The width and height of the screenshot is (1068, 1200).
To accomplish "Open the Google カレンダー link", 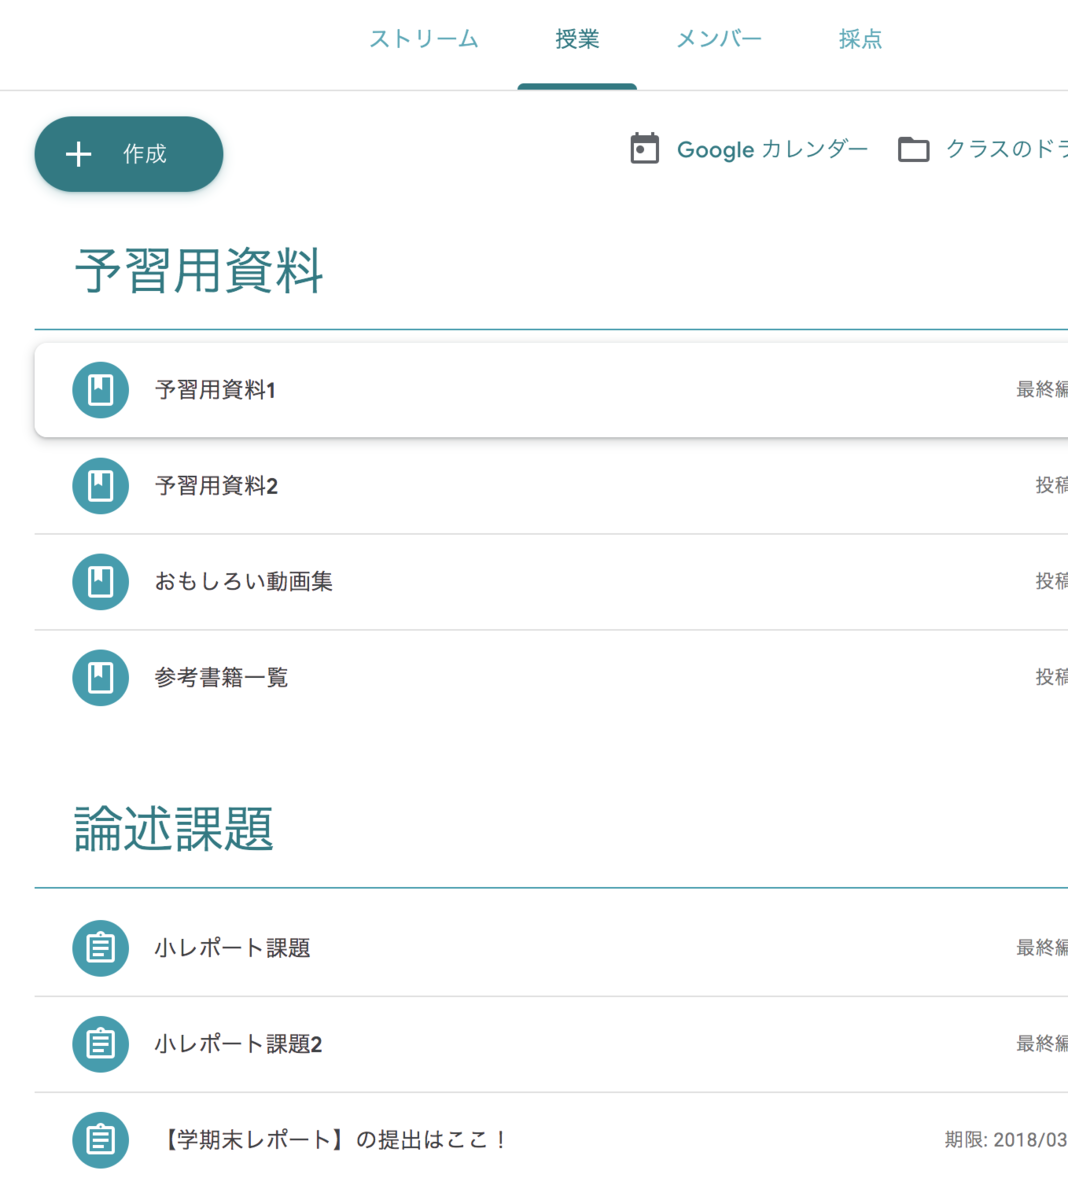I will [x=773, y=150].
